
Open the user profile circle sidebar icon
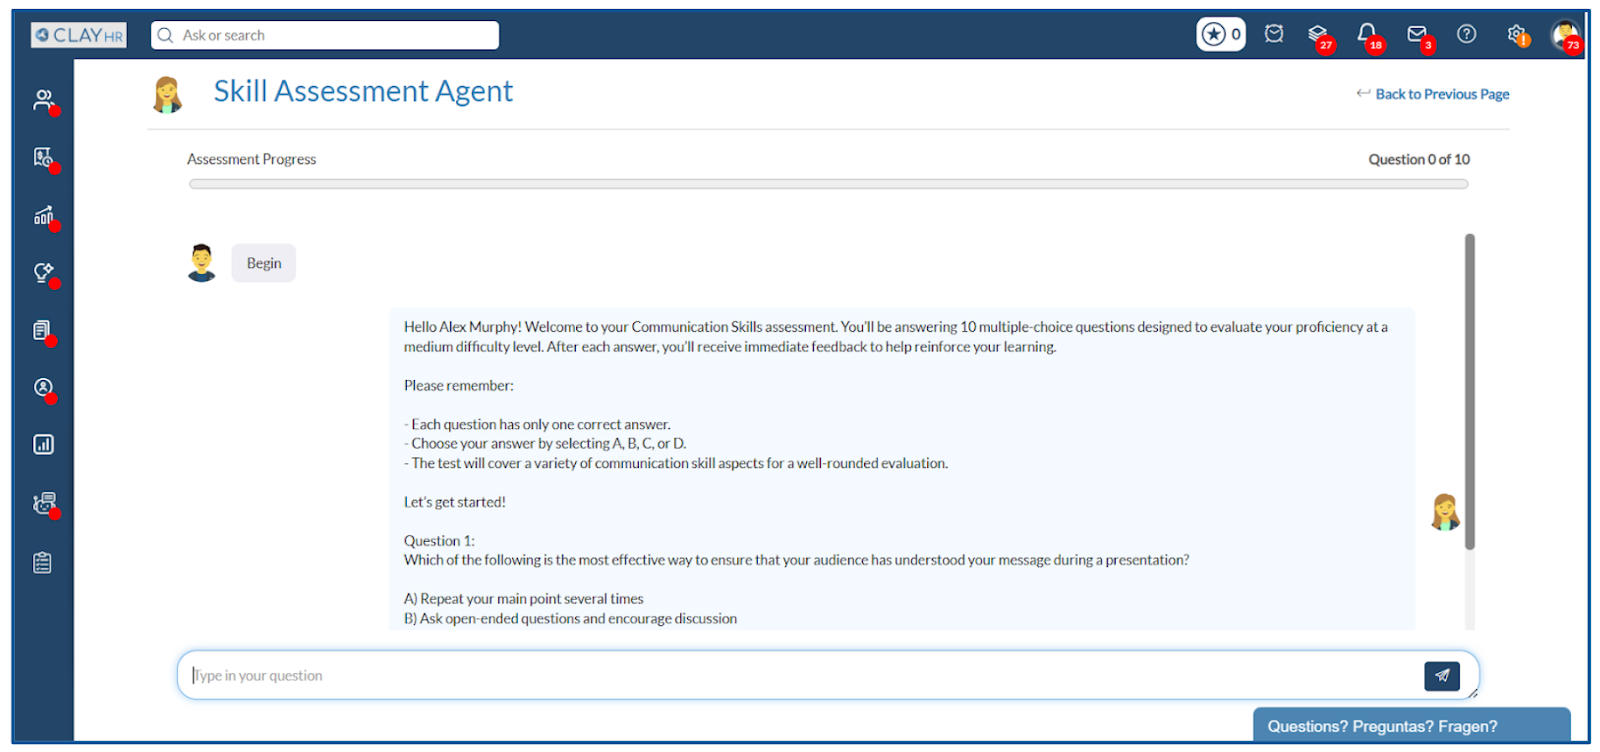point(43,388)
